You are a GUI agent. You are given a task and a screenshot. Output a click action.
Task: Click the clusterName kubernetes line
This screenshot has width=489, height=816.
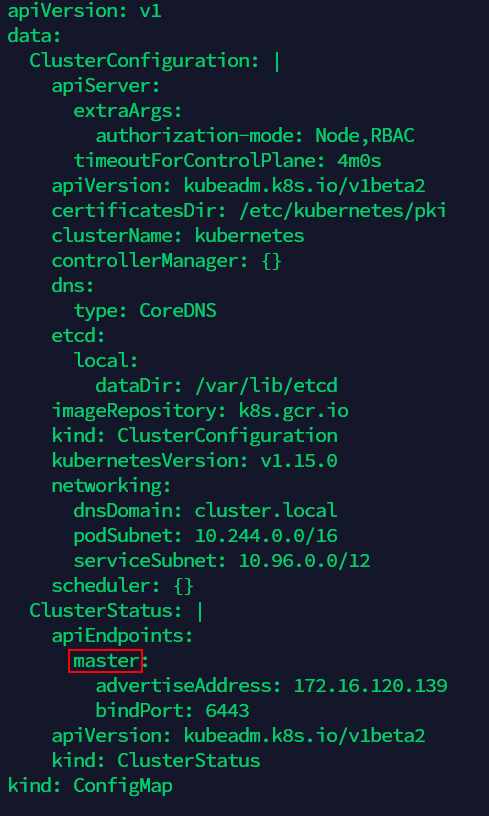click(x=178, y=236)
